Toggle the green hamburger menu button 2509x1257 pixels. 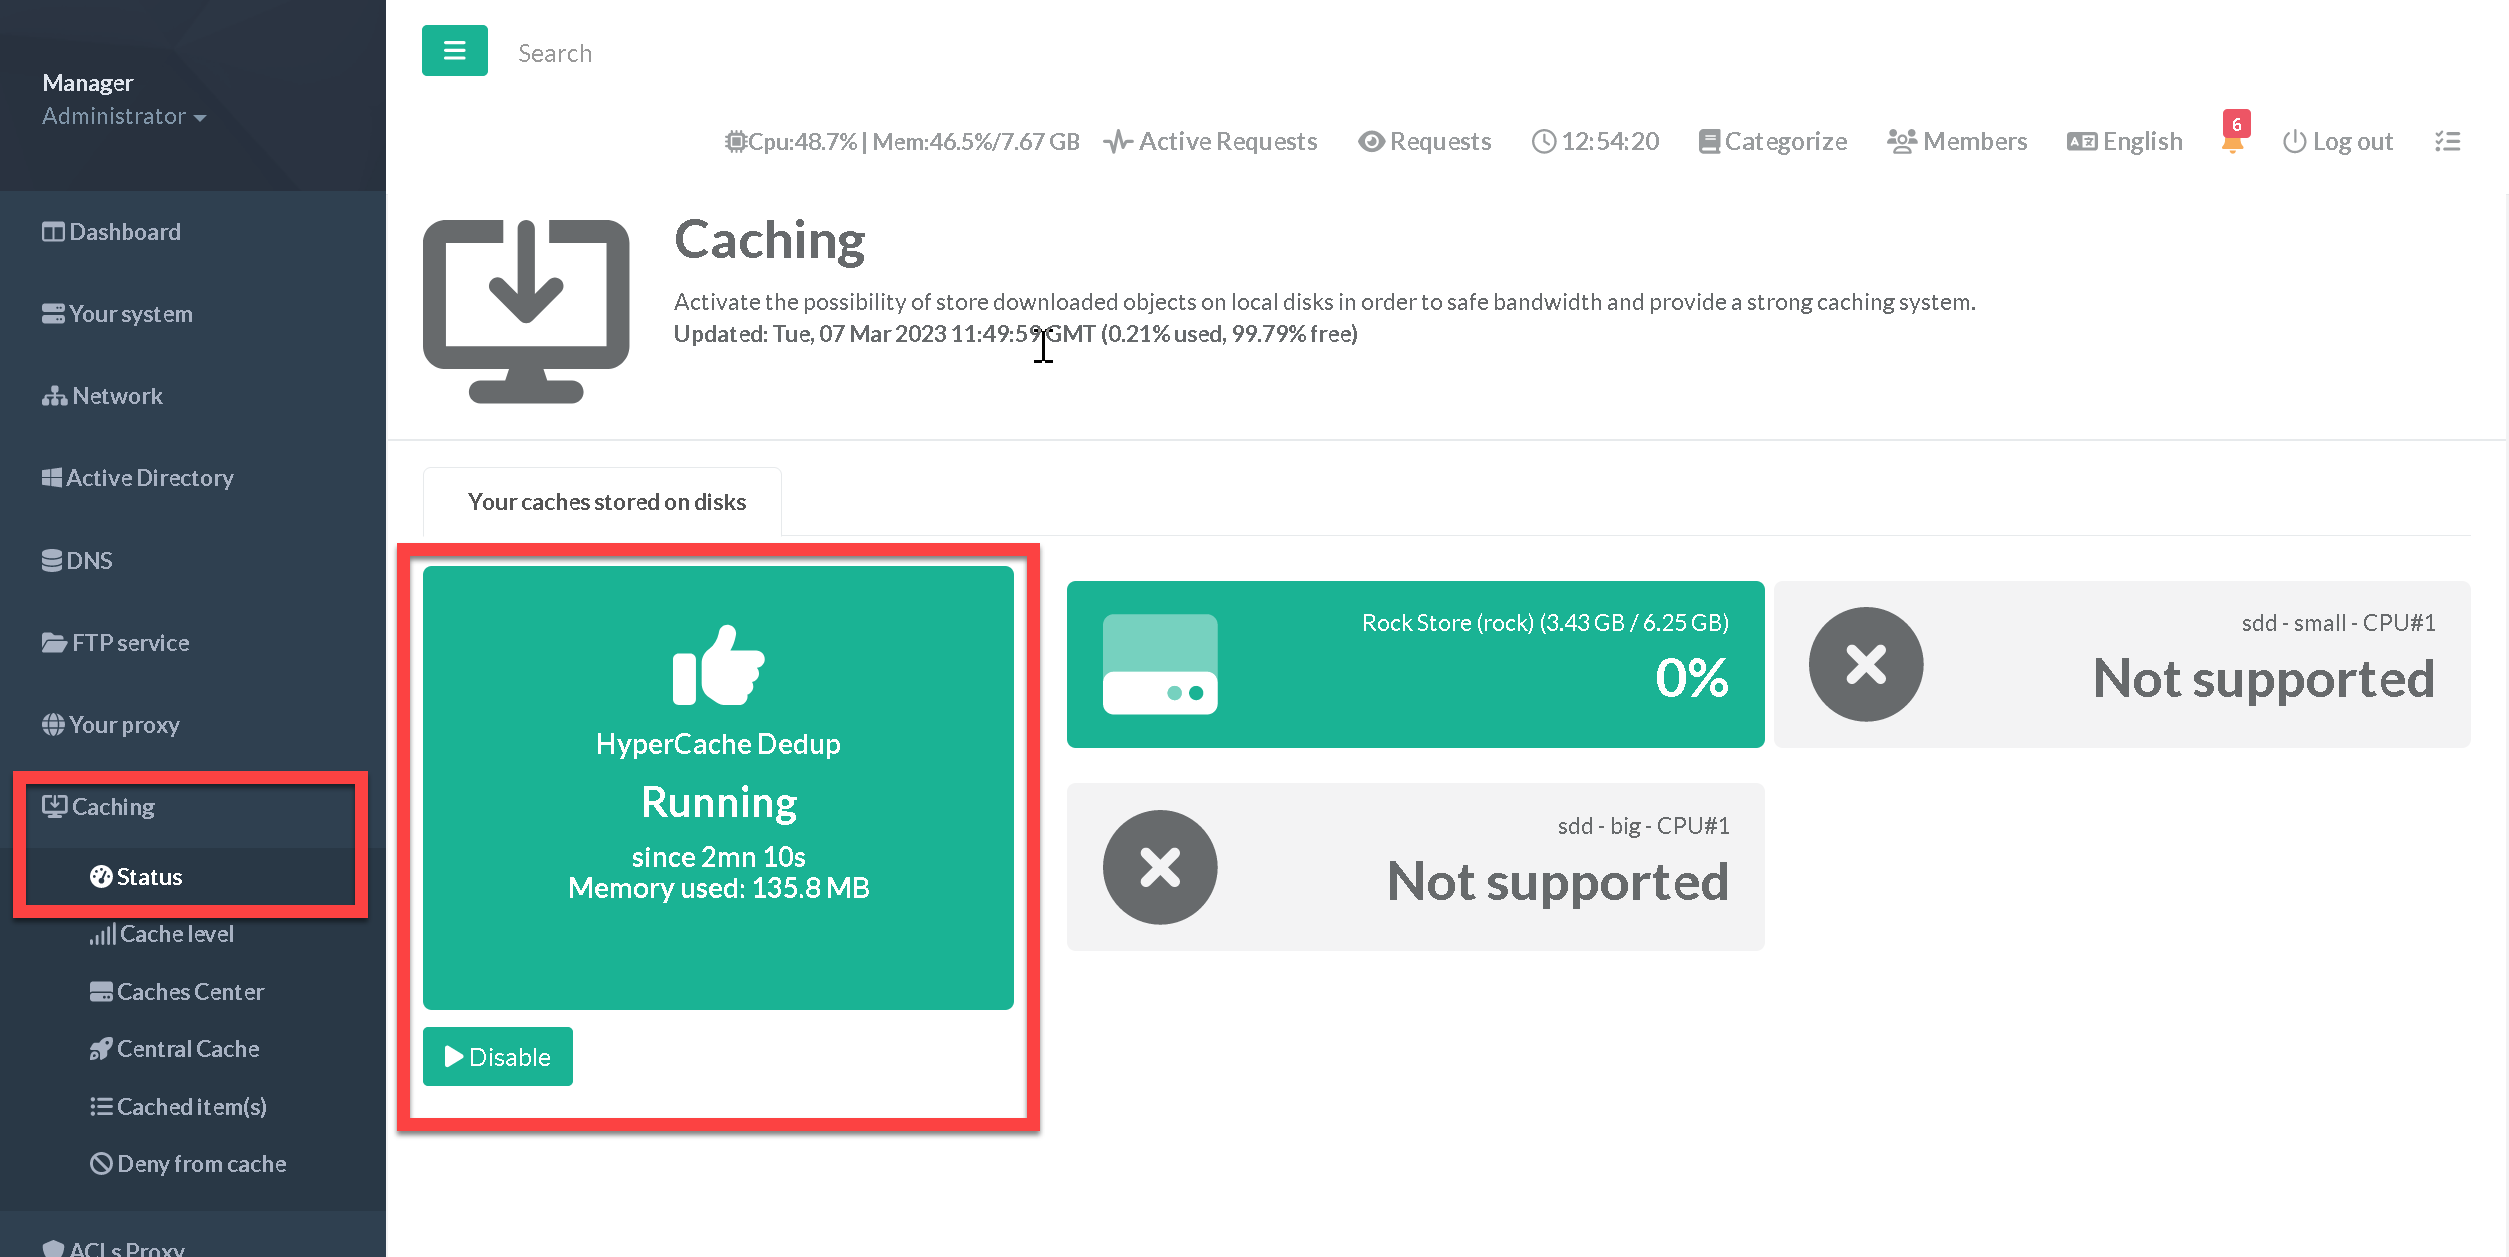[x=454, y=51]
